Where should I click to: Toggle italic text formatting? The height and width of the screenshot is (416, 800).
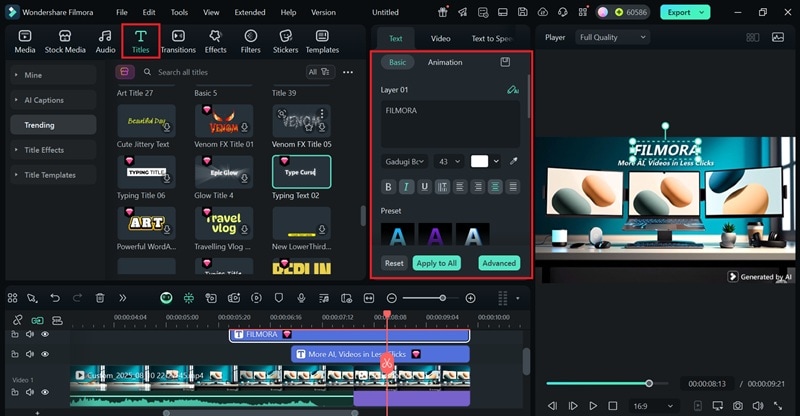pyautogui.click(x=406, y=187)
